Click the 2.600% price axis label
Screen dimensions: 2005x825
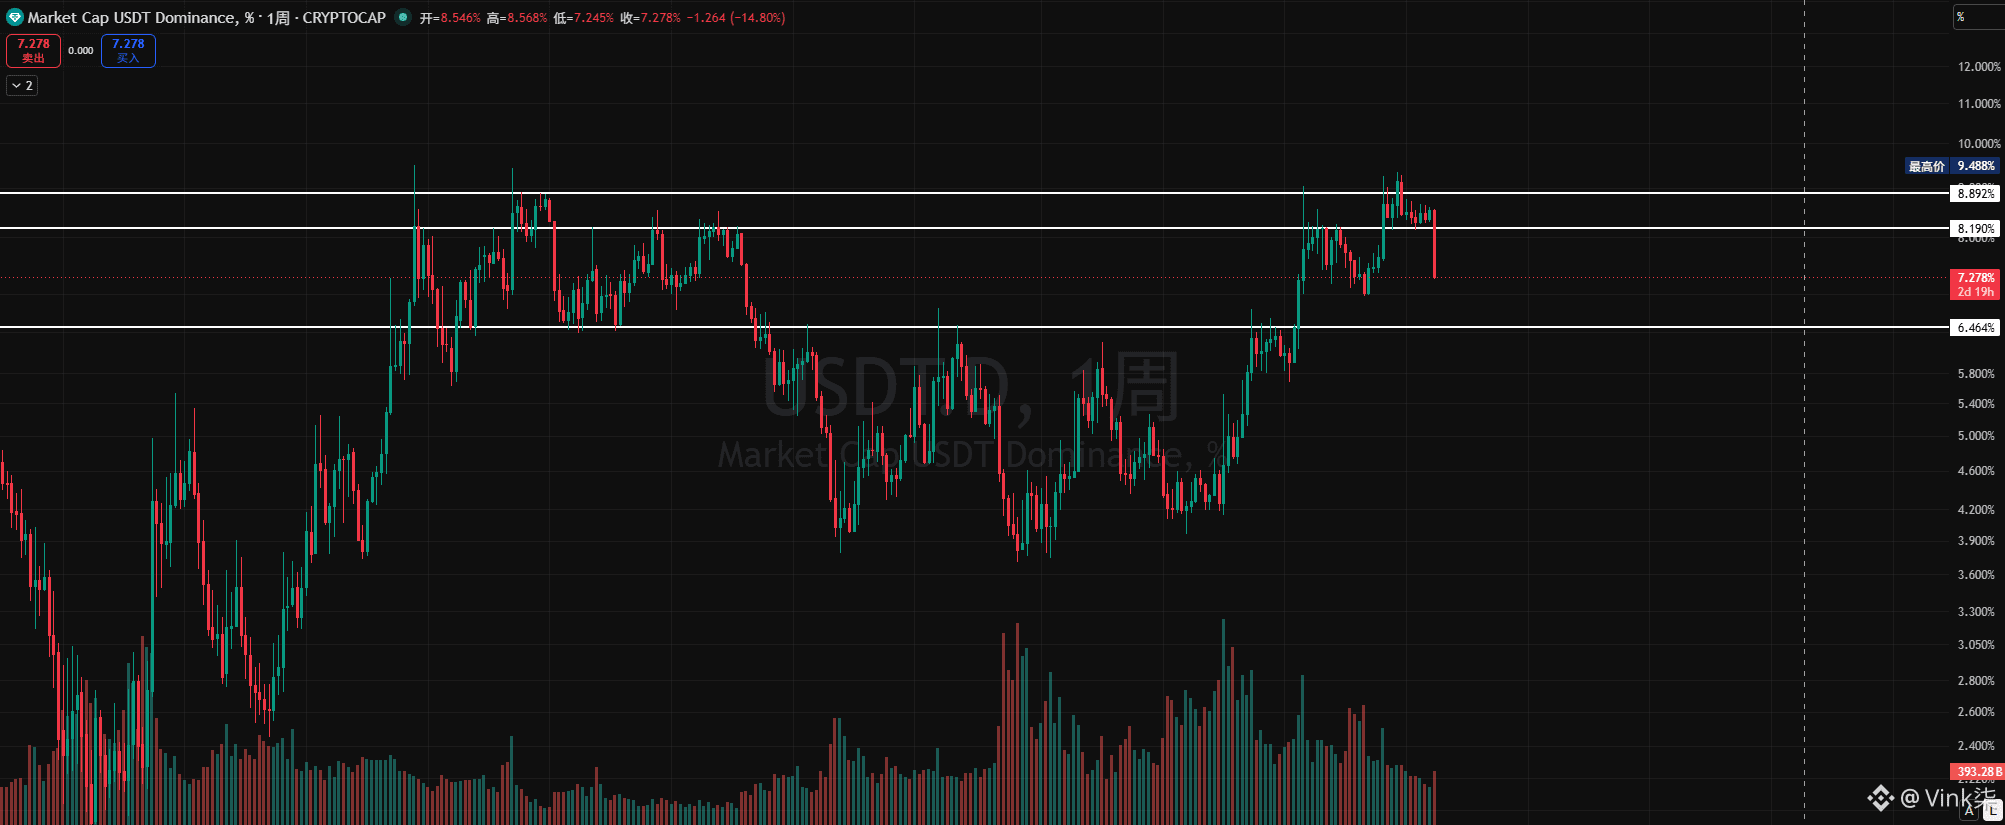[x=1976, y=712]
